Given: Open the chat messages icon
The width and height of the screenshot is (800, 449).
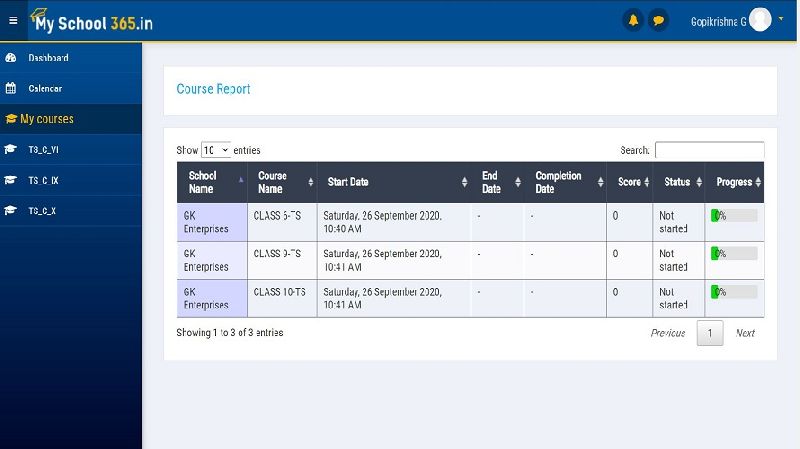Looking at the screenshot, I should point(657,21).
